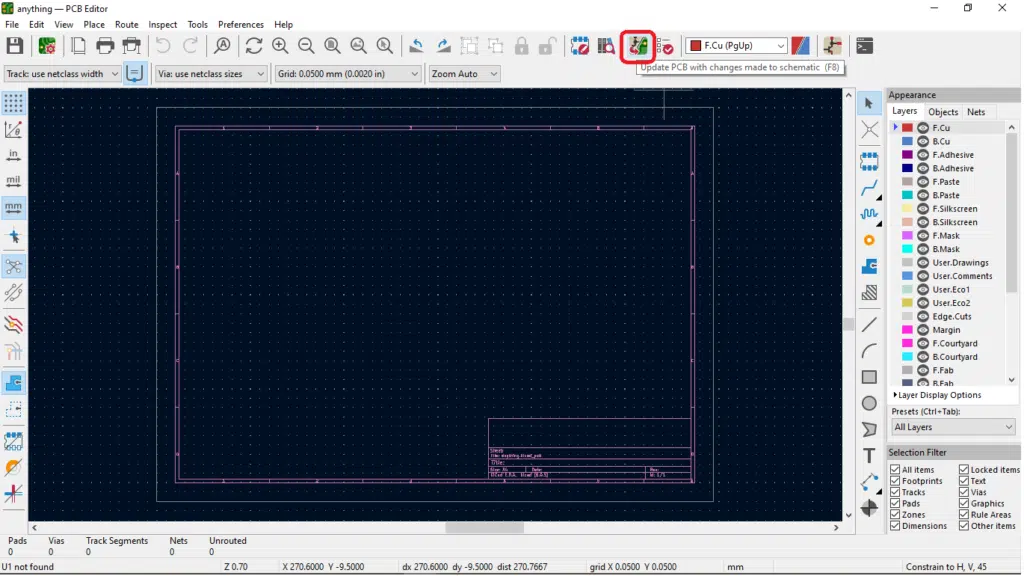Click the Save icon in toolbar

[x=14, y=46]
